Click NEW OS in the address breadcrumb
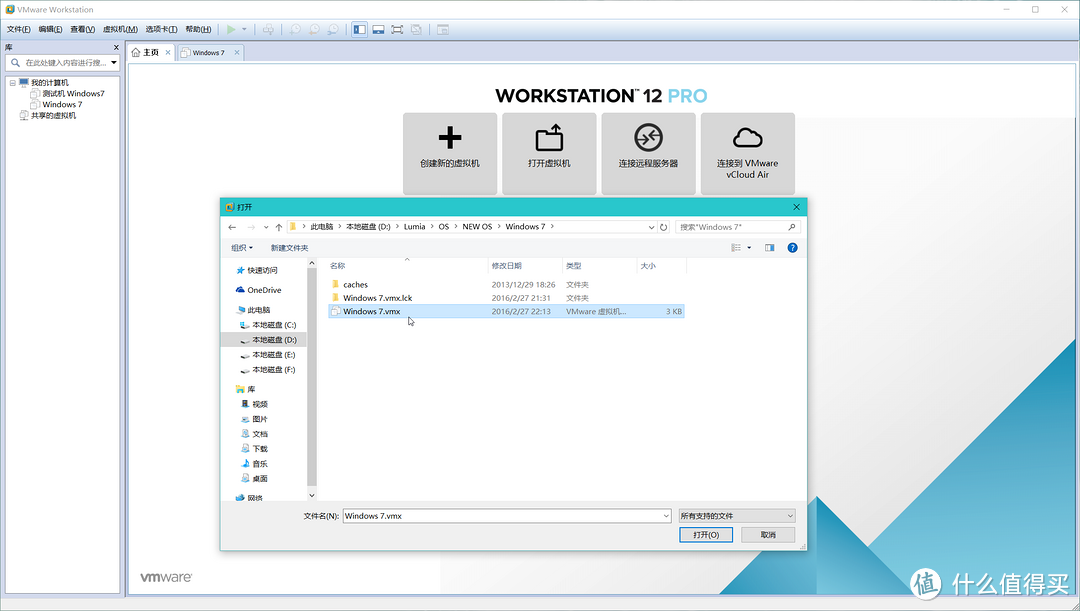 click(x=477, y=227)
